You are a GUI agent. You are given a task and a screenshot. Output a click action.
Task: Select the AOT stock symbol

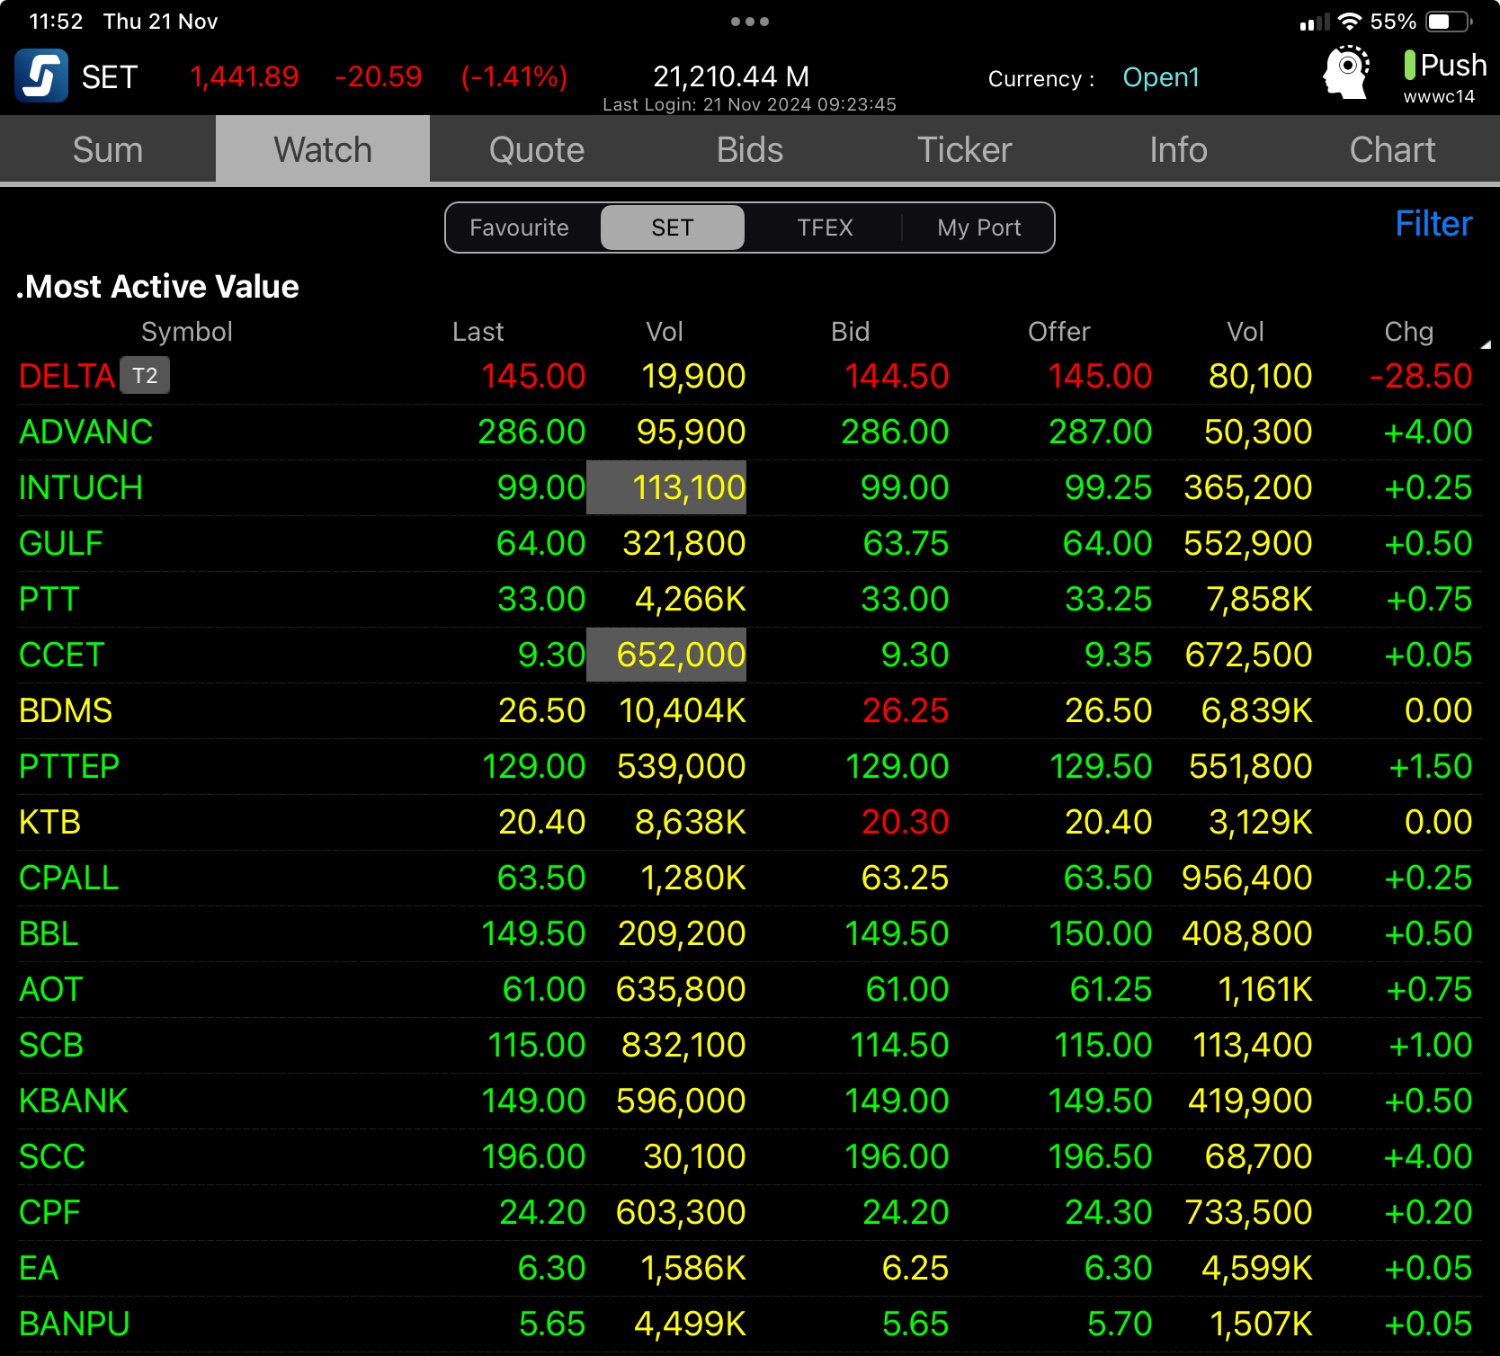coord(51,990)
